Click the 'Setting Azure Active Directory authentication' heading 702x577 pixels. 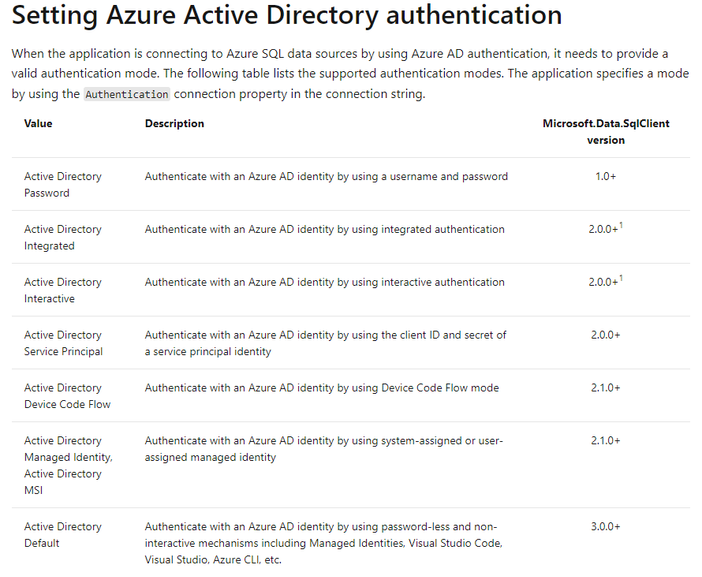click(287, 15)
